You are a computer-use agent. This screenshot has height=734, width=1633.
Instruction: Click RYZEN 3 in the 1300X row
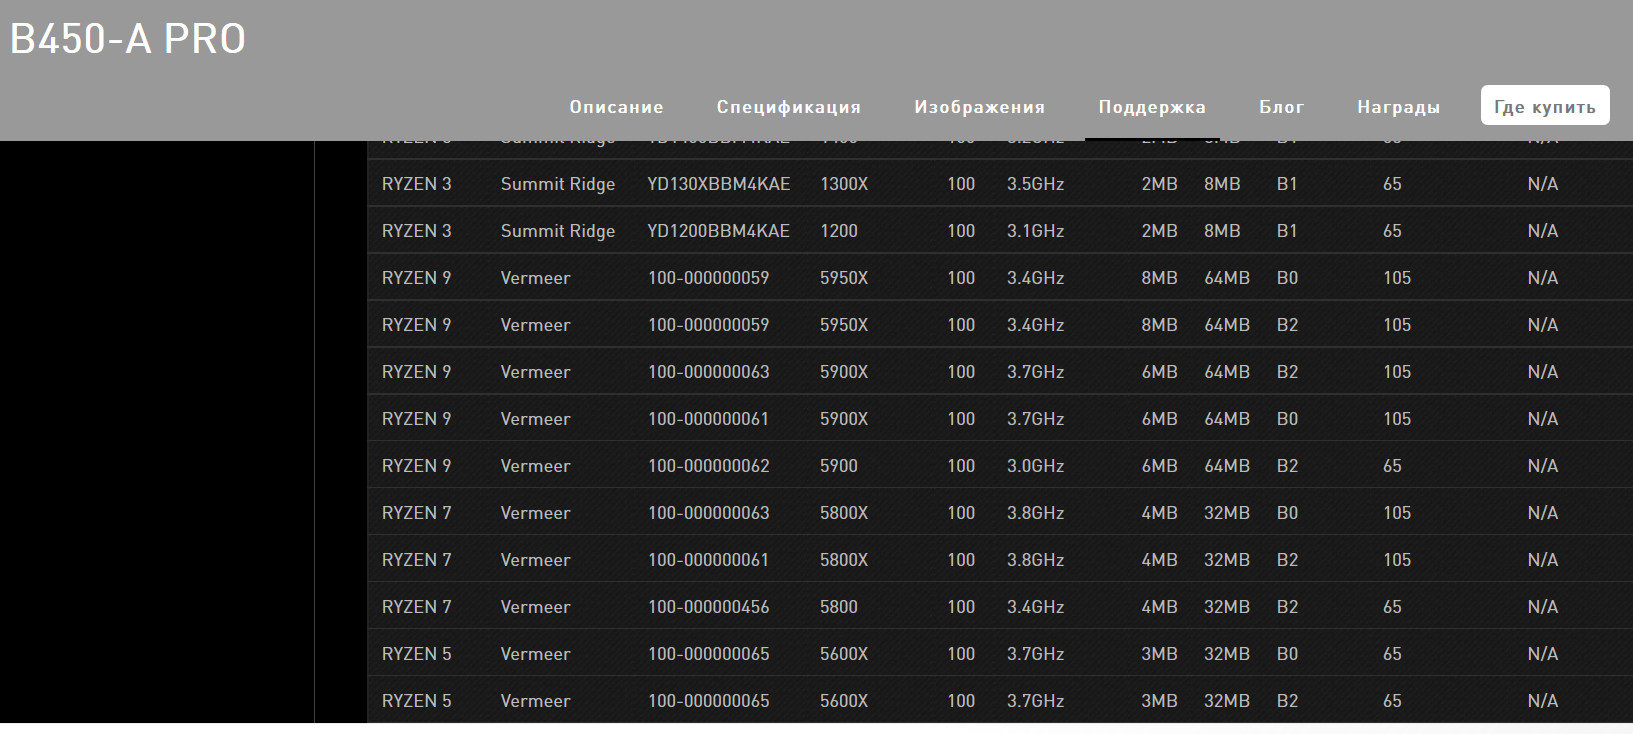pos(417,184)
